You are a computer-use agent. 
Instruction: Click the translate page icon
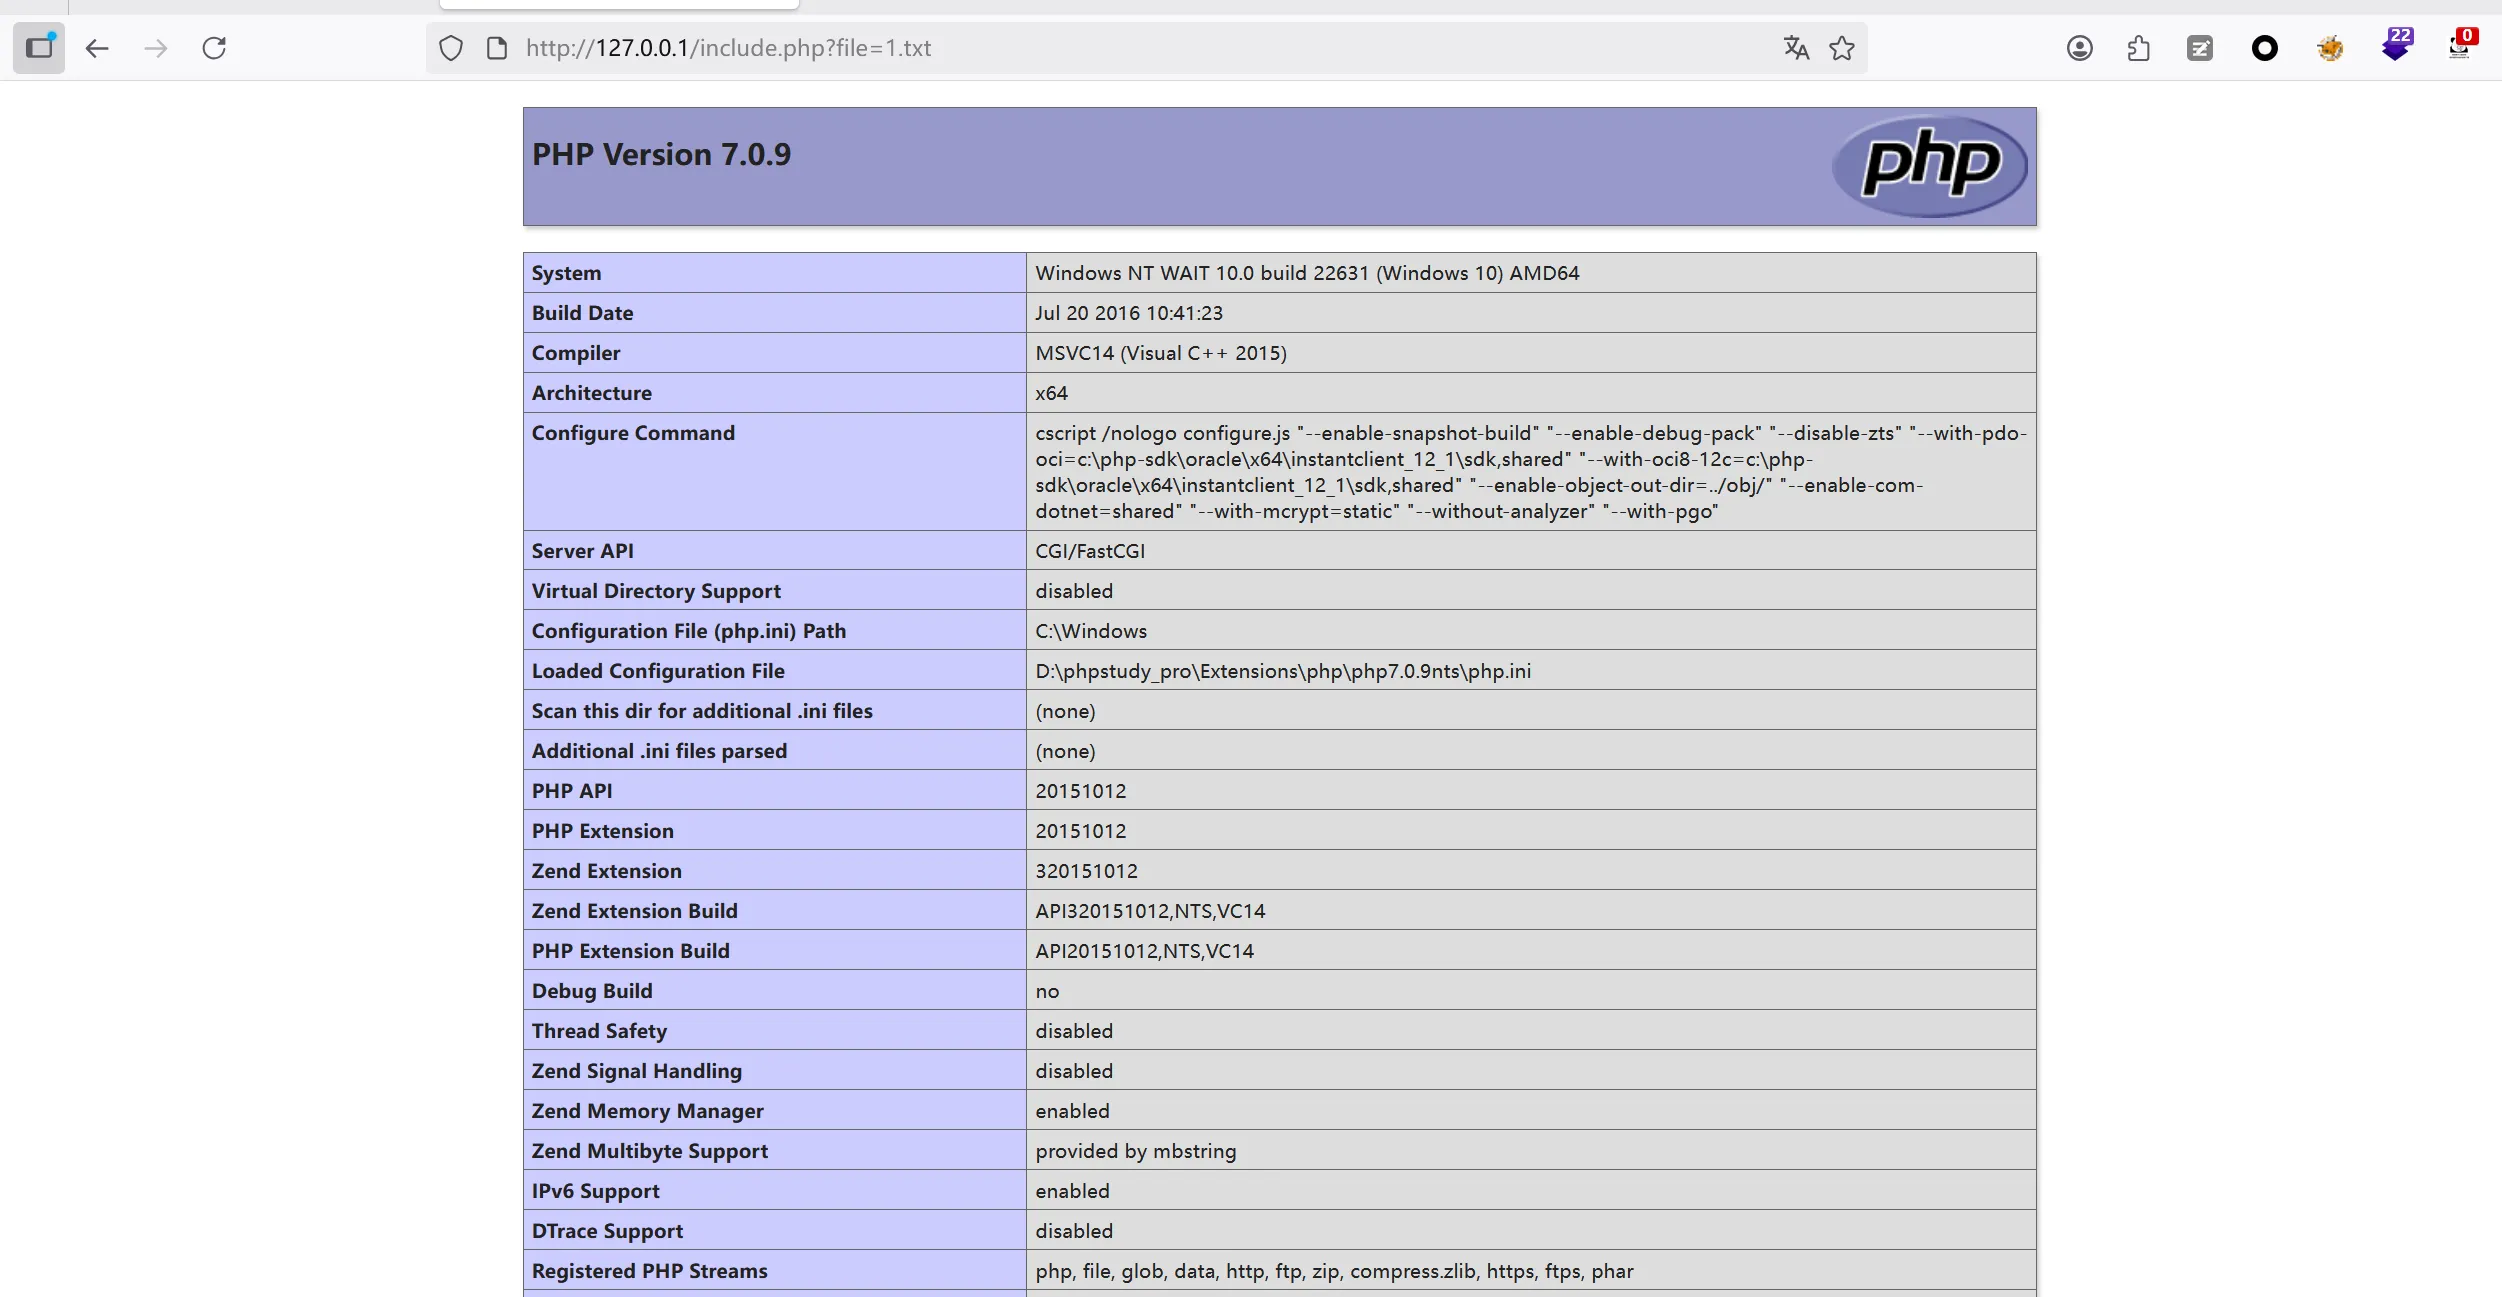tap(1796, 48)
